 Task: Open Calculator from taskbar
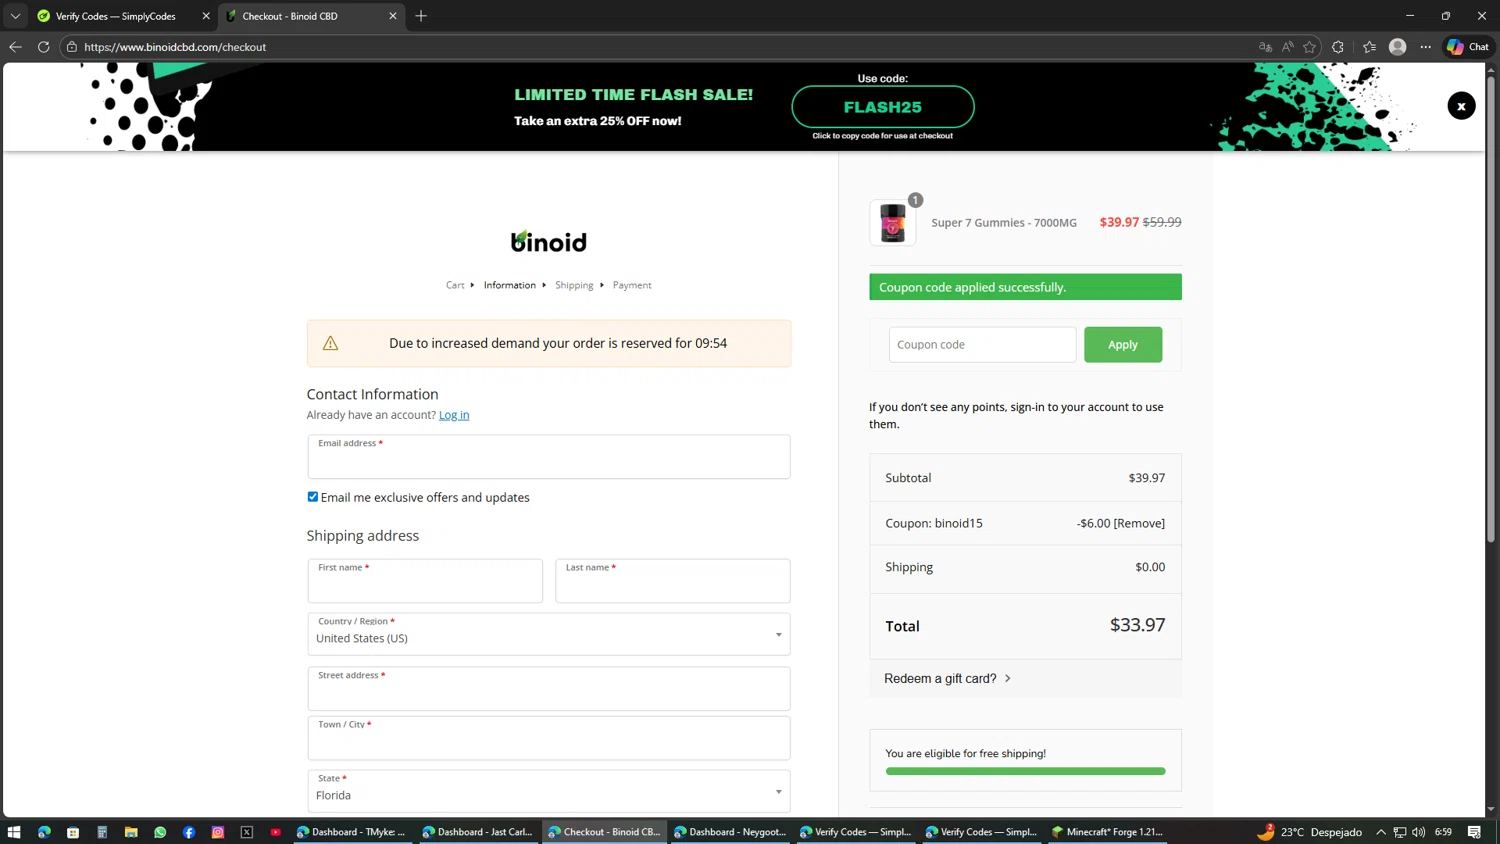tap(102, 832)
